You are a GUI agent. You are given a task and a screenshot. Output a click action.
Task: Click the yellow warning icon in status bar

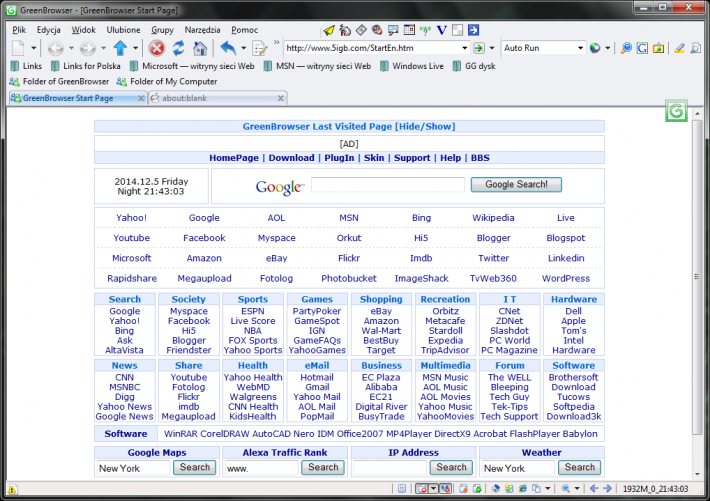pyautogui.click(x=12, y=489)
